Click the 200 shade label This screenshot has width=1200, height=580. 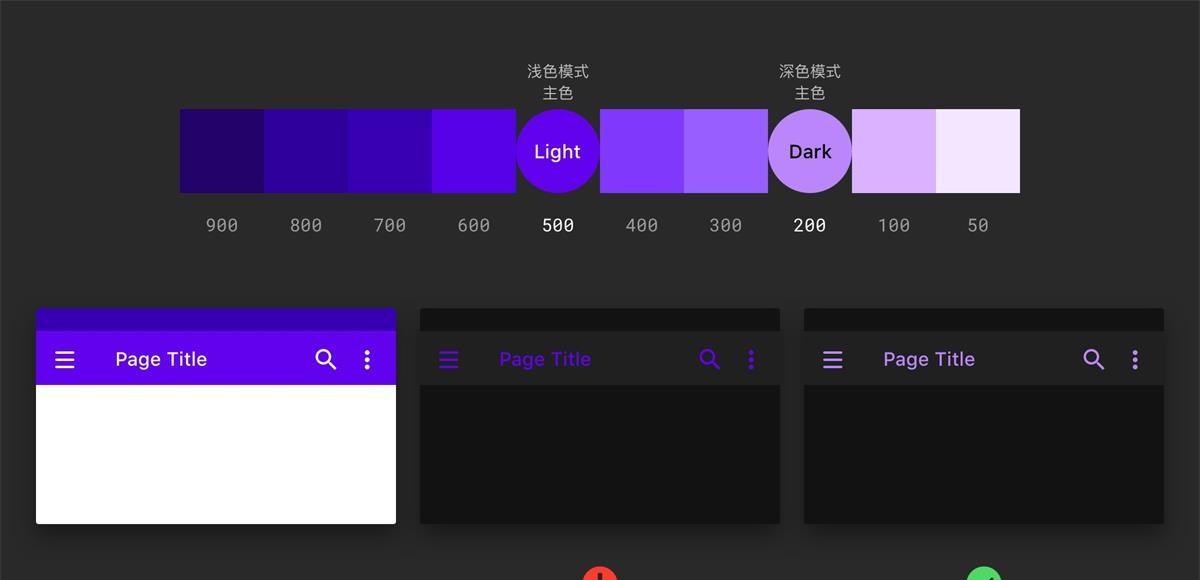(x=810, y=226)
